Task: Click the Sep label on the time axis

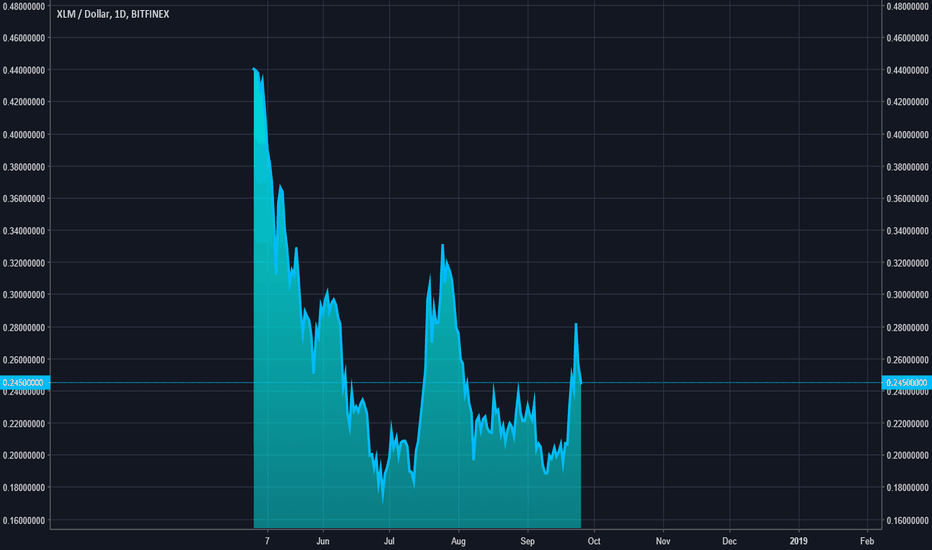Action: (x=527, y=541)
